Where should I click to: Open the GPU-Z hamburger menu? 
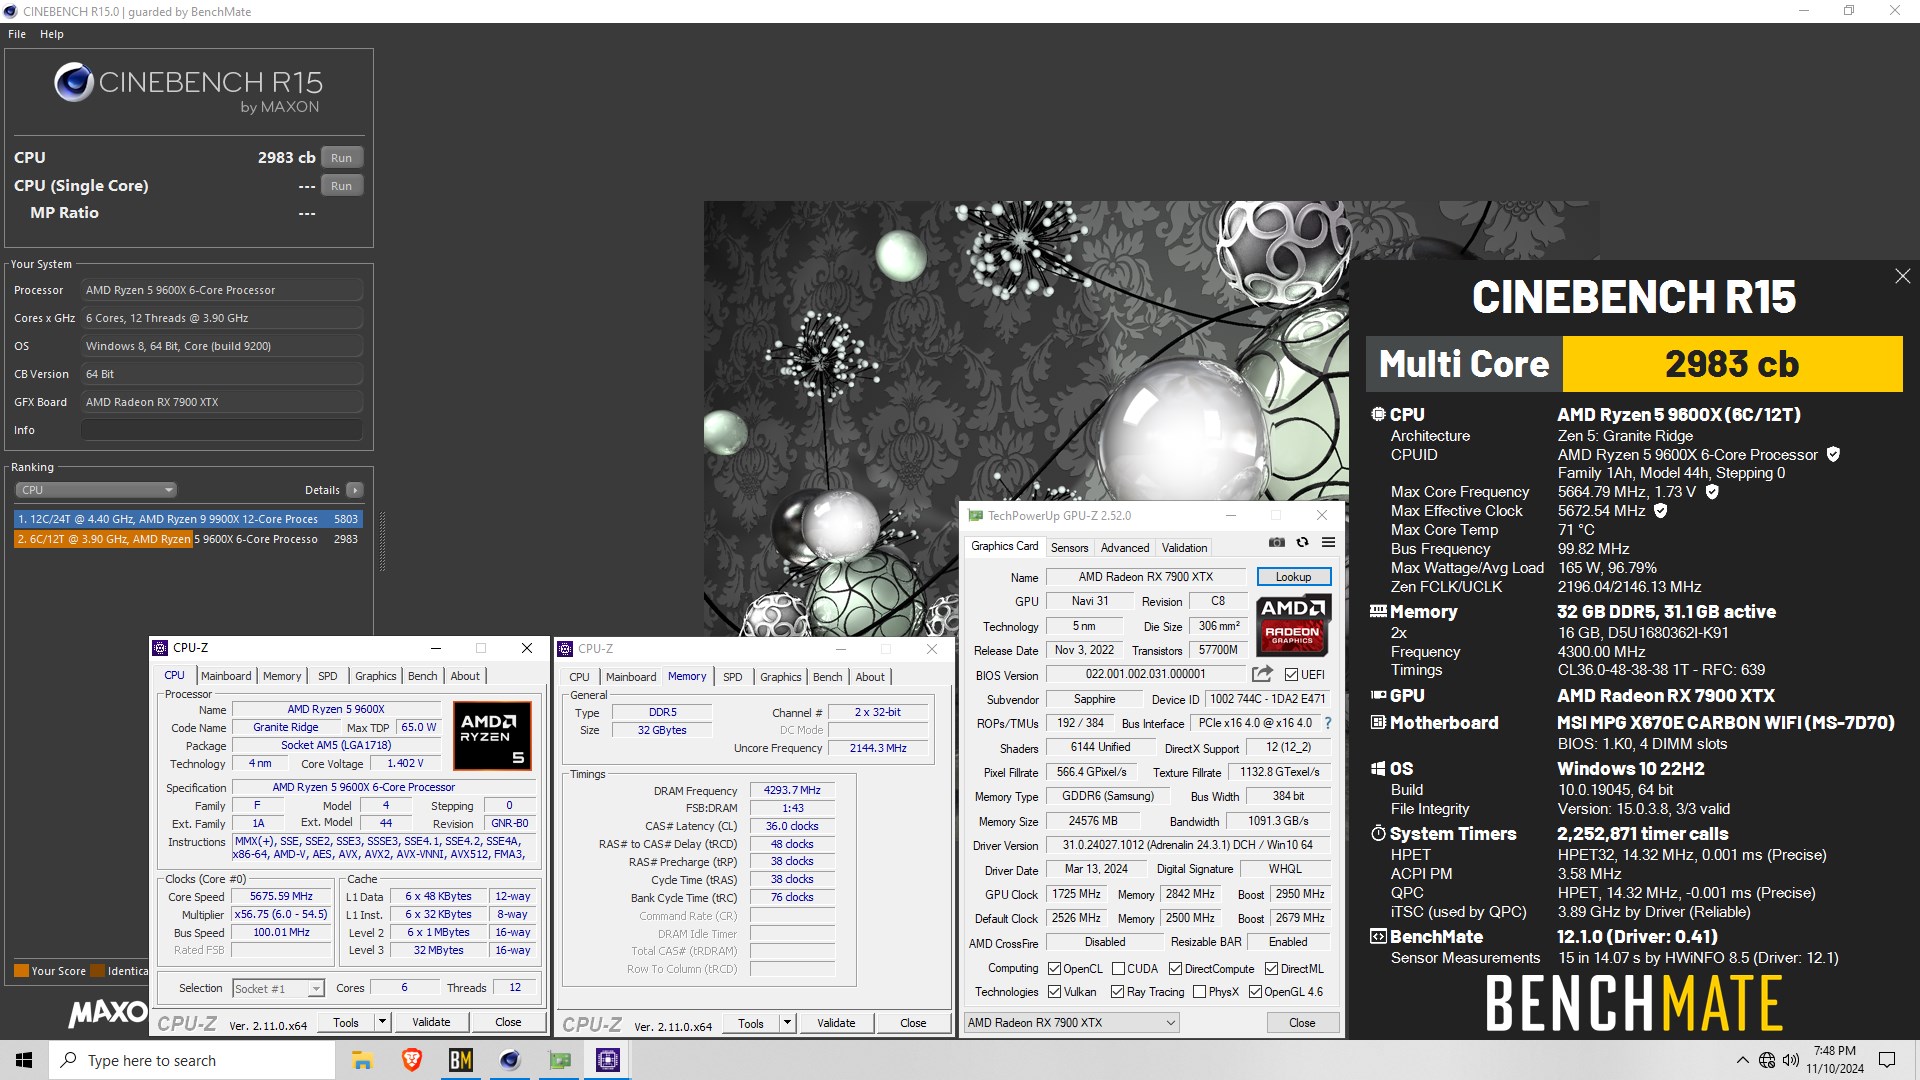click(x=1328, y=542)
